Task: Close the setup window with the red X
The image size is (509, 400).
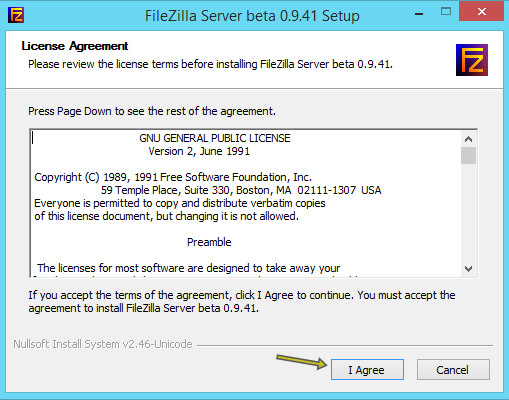Action: click(x=481, y=12)
